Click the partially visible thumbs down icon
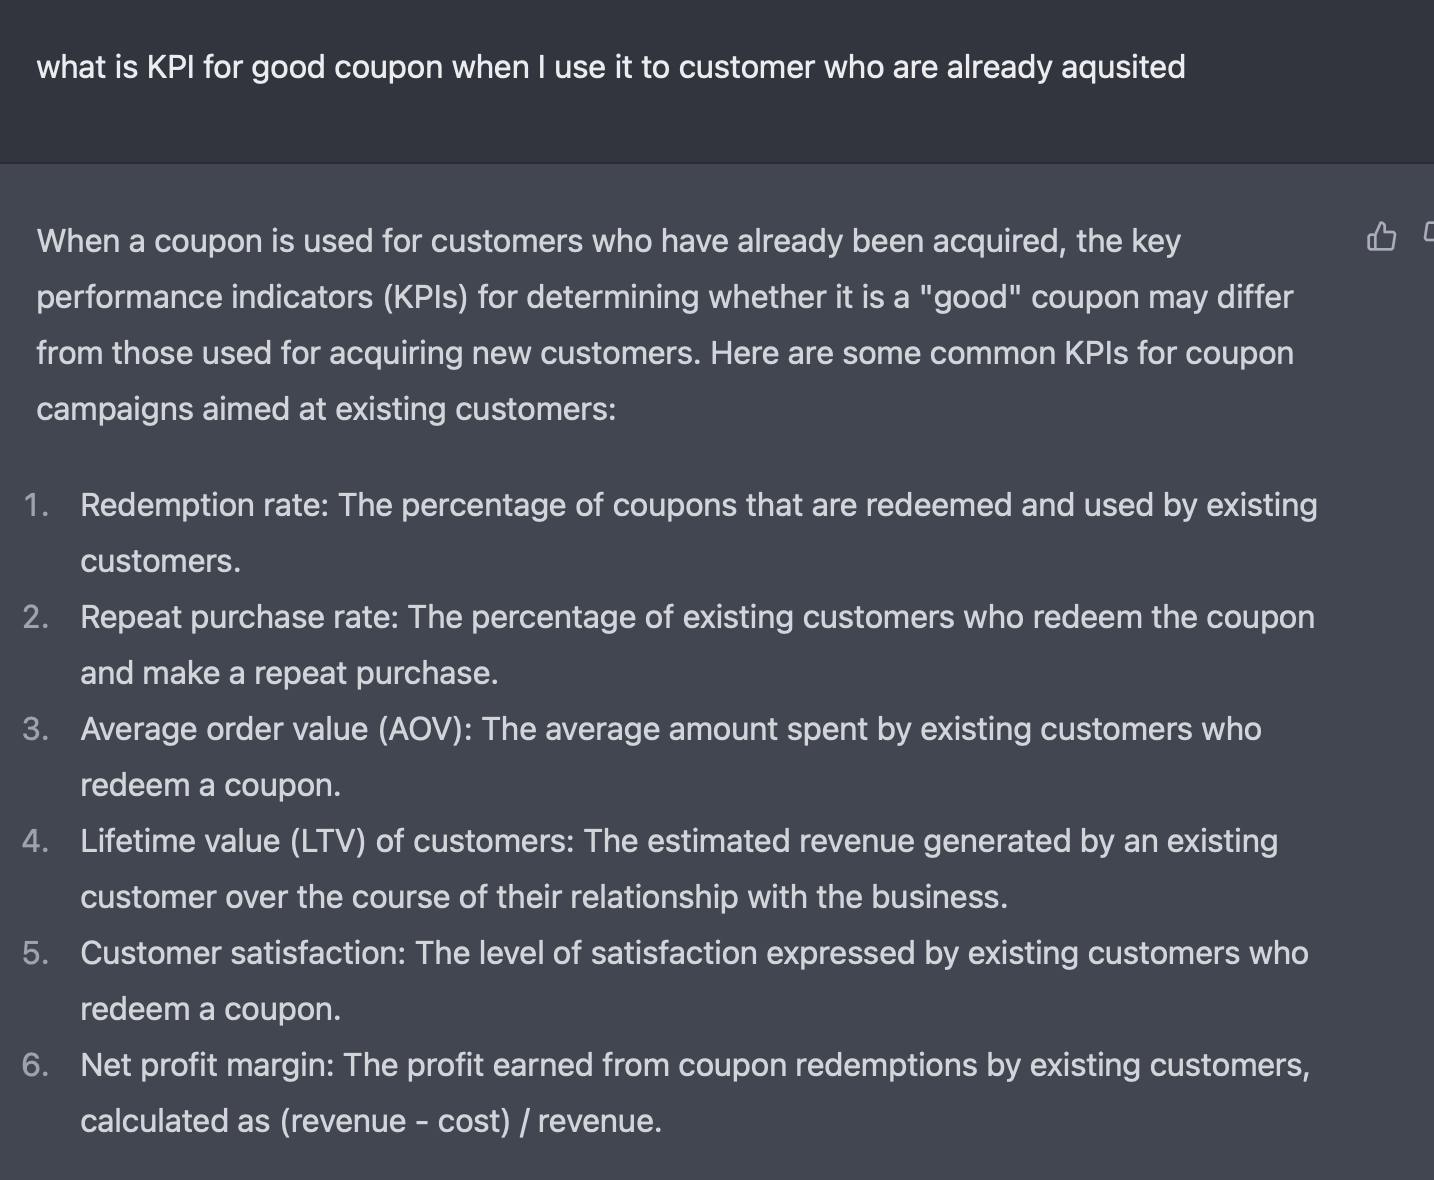 [1428, 234]
